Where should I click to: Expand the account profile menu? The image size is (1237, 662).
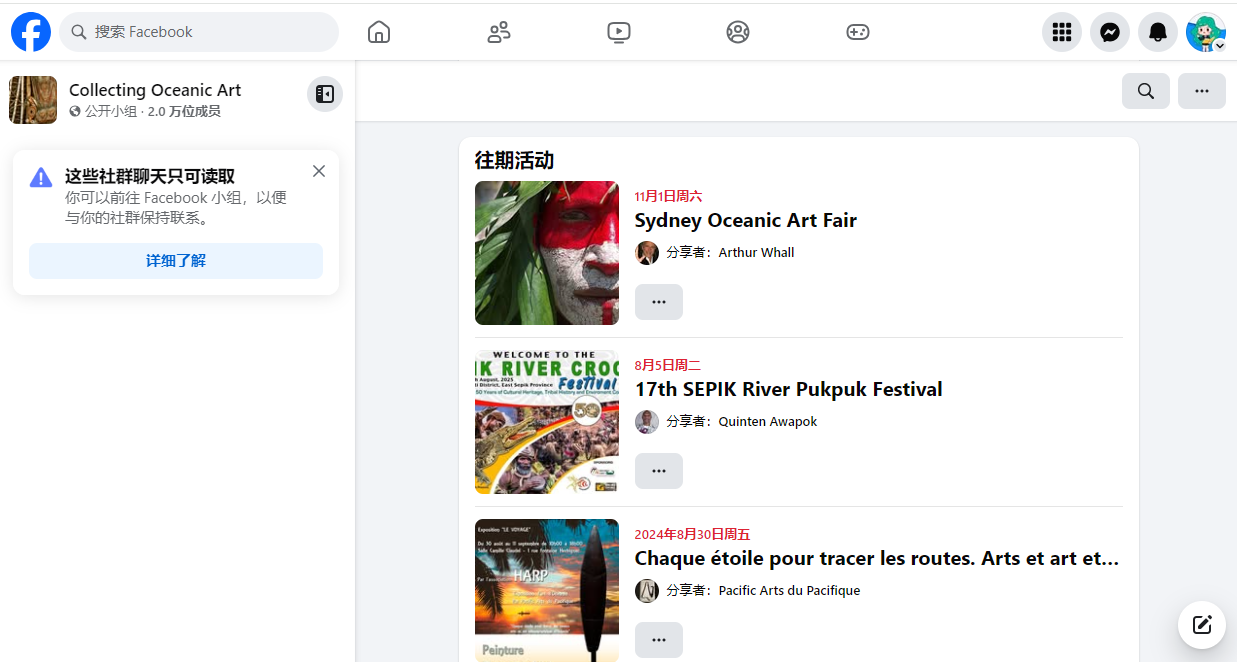(1205, 32)
